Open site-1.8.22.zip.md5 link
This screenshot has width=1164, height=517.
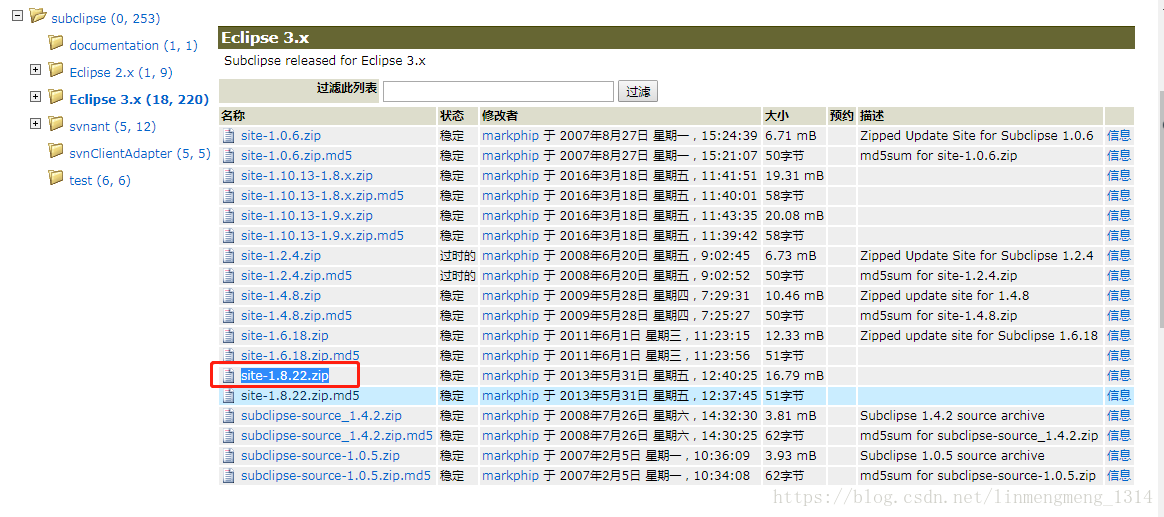click(300, 396)
